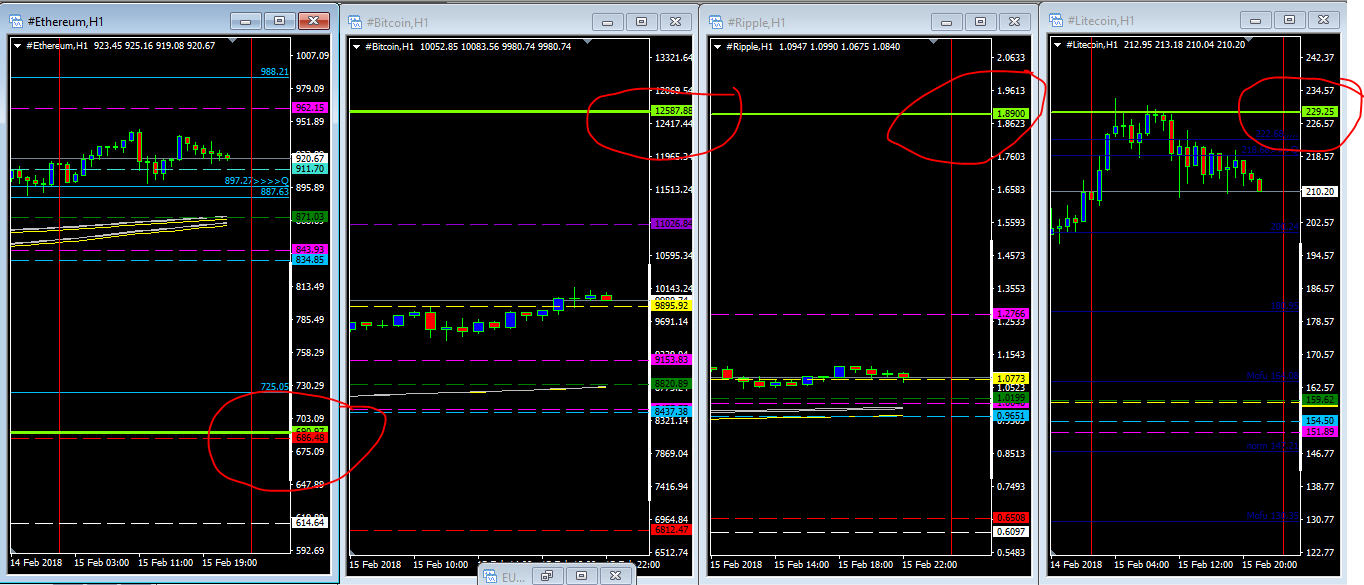1364x585 pixels.
Task: Open the dropdown arrow beside #Ethereum,H1 chart label
Action: [17, 45]
